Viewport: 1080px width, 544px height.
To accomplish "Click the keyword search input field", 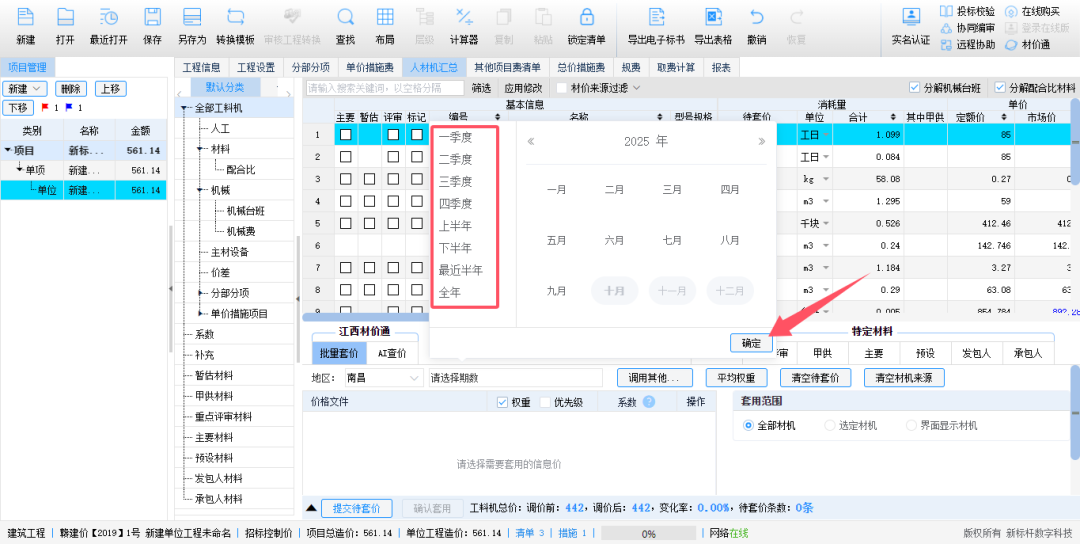I will (385, 88).
